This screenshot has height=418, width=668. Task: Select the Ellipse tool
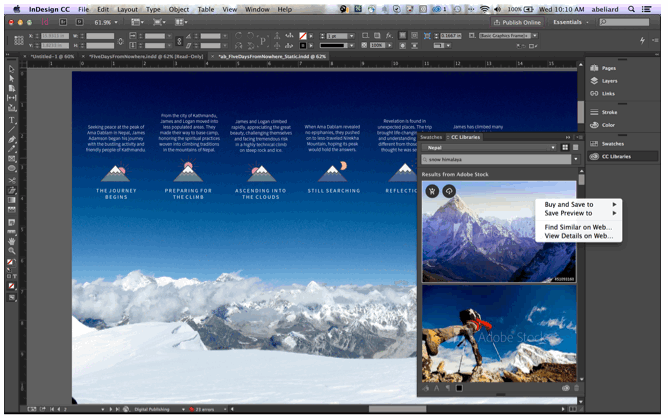(12, 169)
